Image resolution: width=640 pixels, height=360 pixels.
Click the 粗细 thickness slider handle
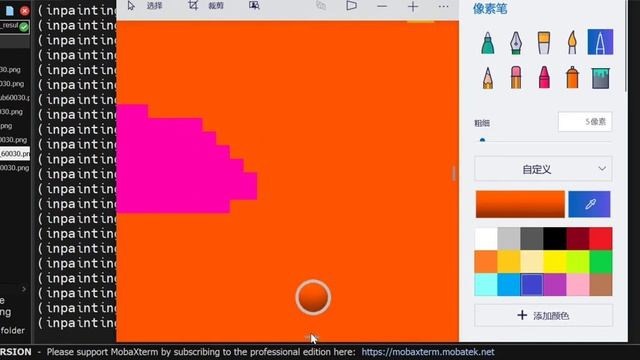(x=482, y=140)
